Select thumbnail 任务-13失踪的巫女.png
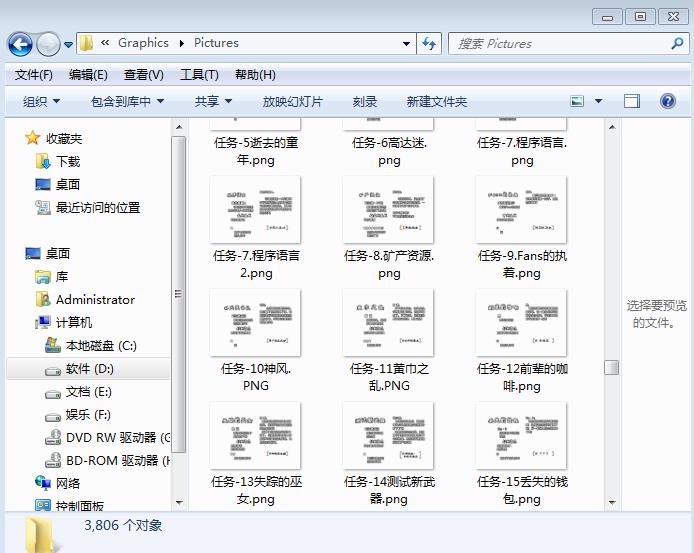 point(255,435)
